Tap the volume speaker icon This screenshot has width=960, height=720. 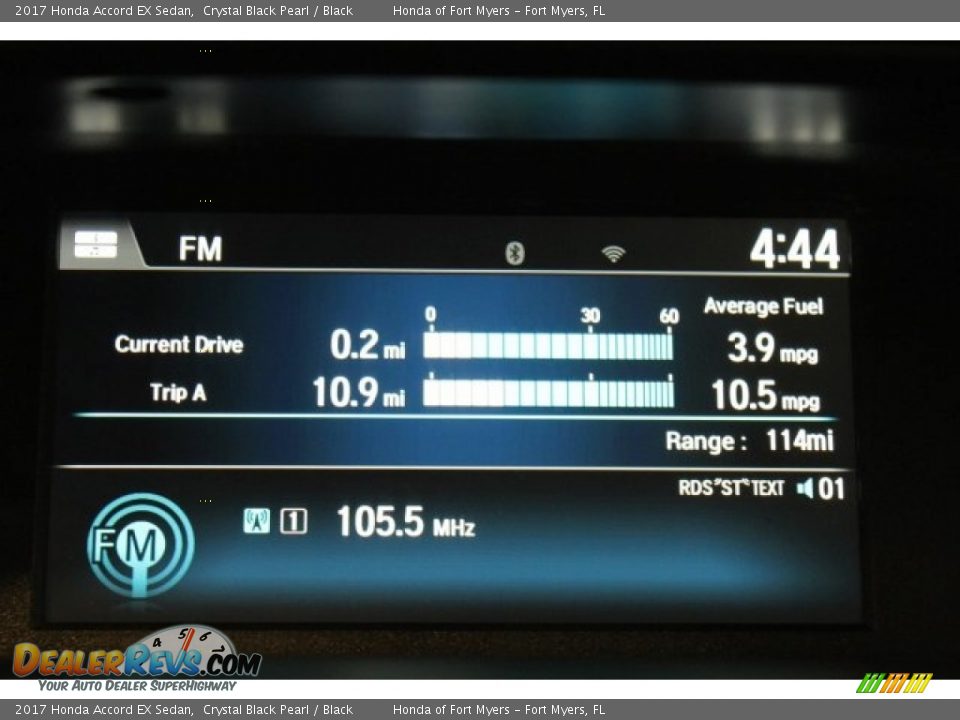pyautogui.click(x=805, y=489)
